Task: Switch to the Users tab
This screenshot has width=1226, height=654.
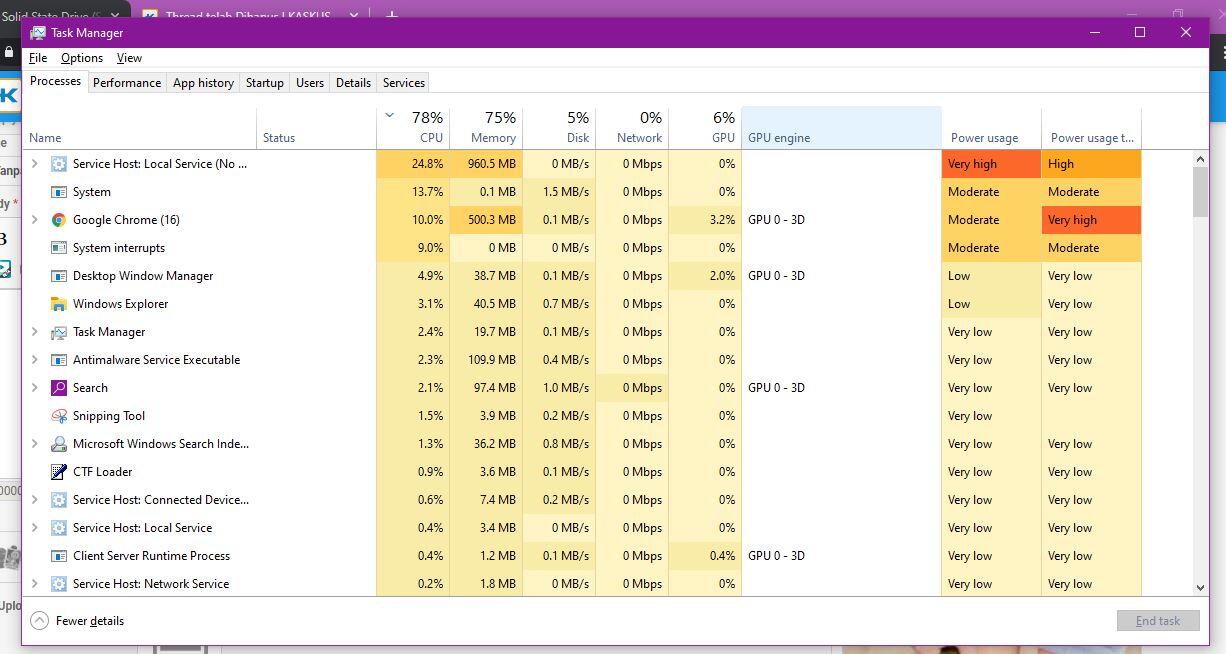Action: (310, 83)
